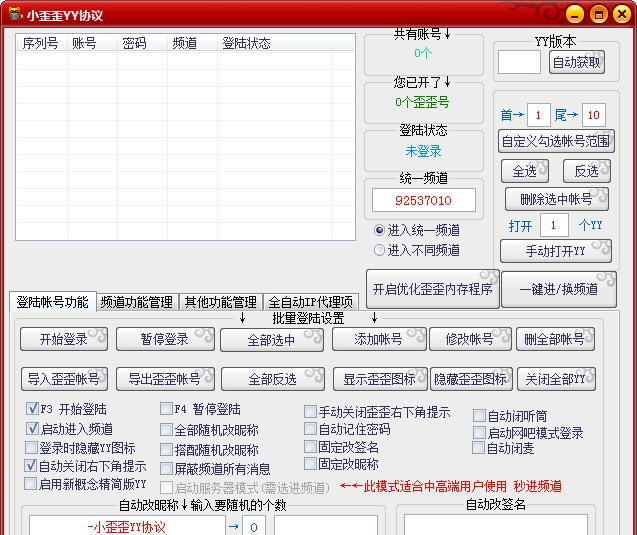The width and height of the screenshot is (637, 535).
Task: Click the app icon in title bar
Action: click(14, 15)
